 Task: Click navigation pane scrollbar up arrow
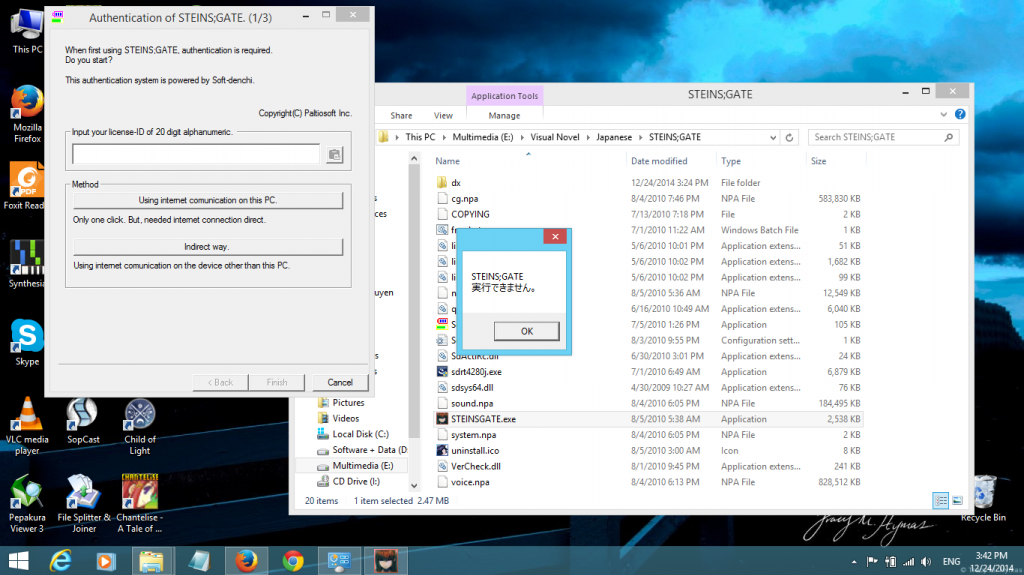click(x=413, y=159)
